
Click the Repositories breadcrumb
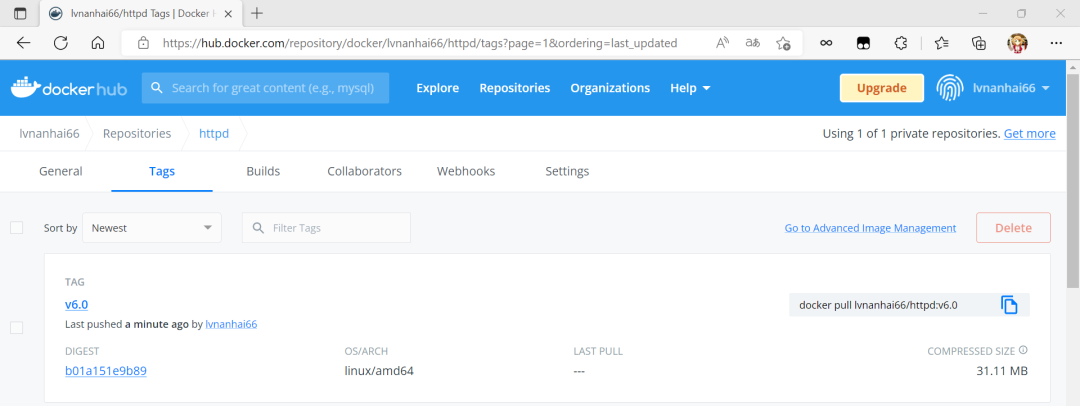(137, 134)
